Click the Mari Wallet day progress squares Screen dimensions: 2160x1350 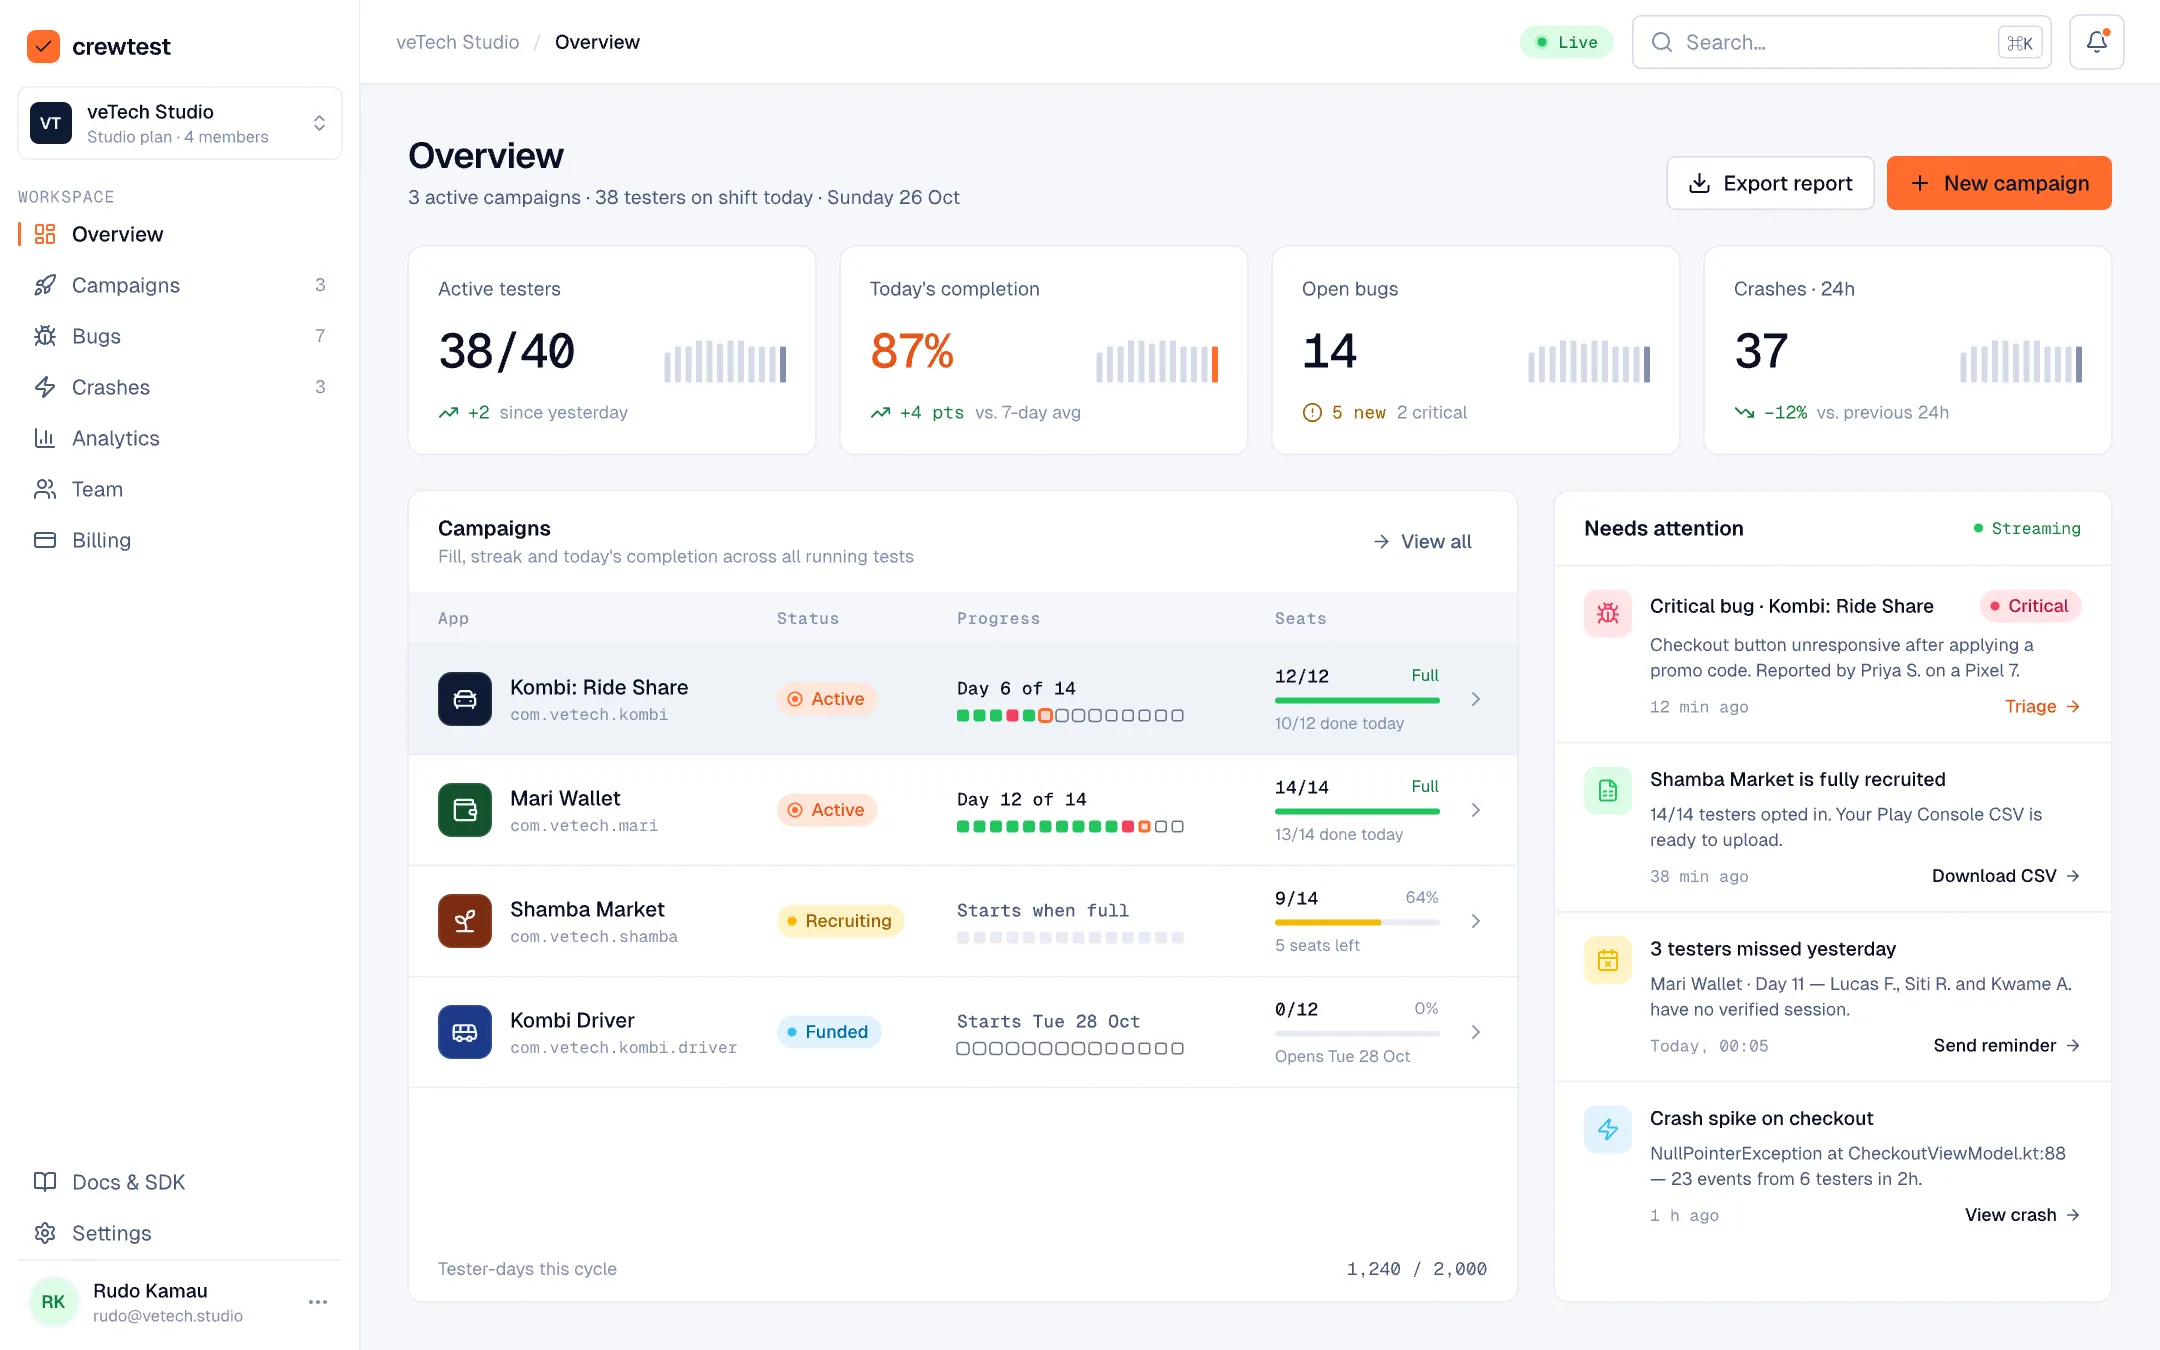[1070, 827]
